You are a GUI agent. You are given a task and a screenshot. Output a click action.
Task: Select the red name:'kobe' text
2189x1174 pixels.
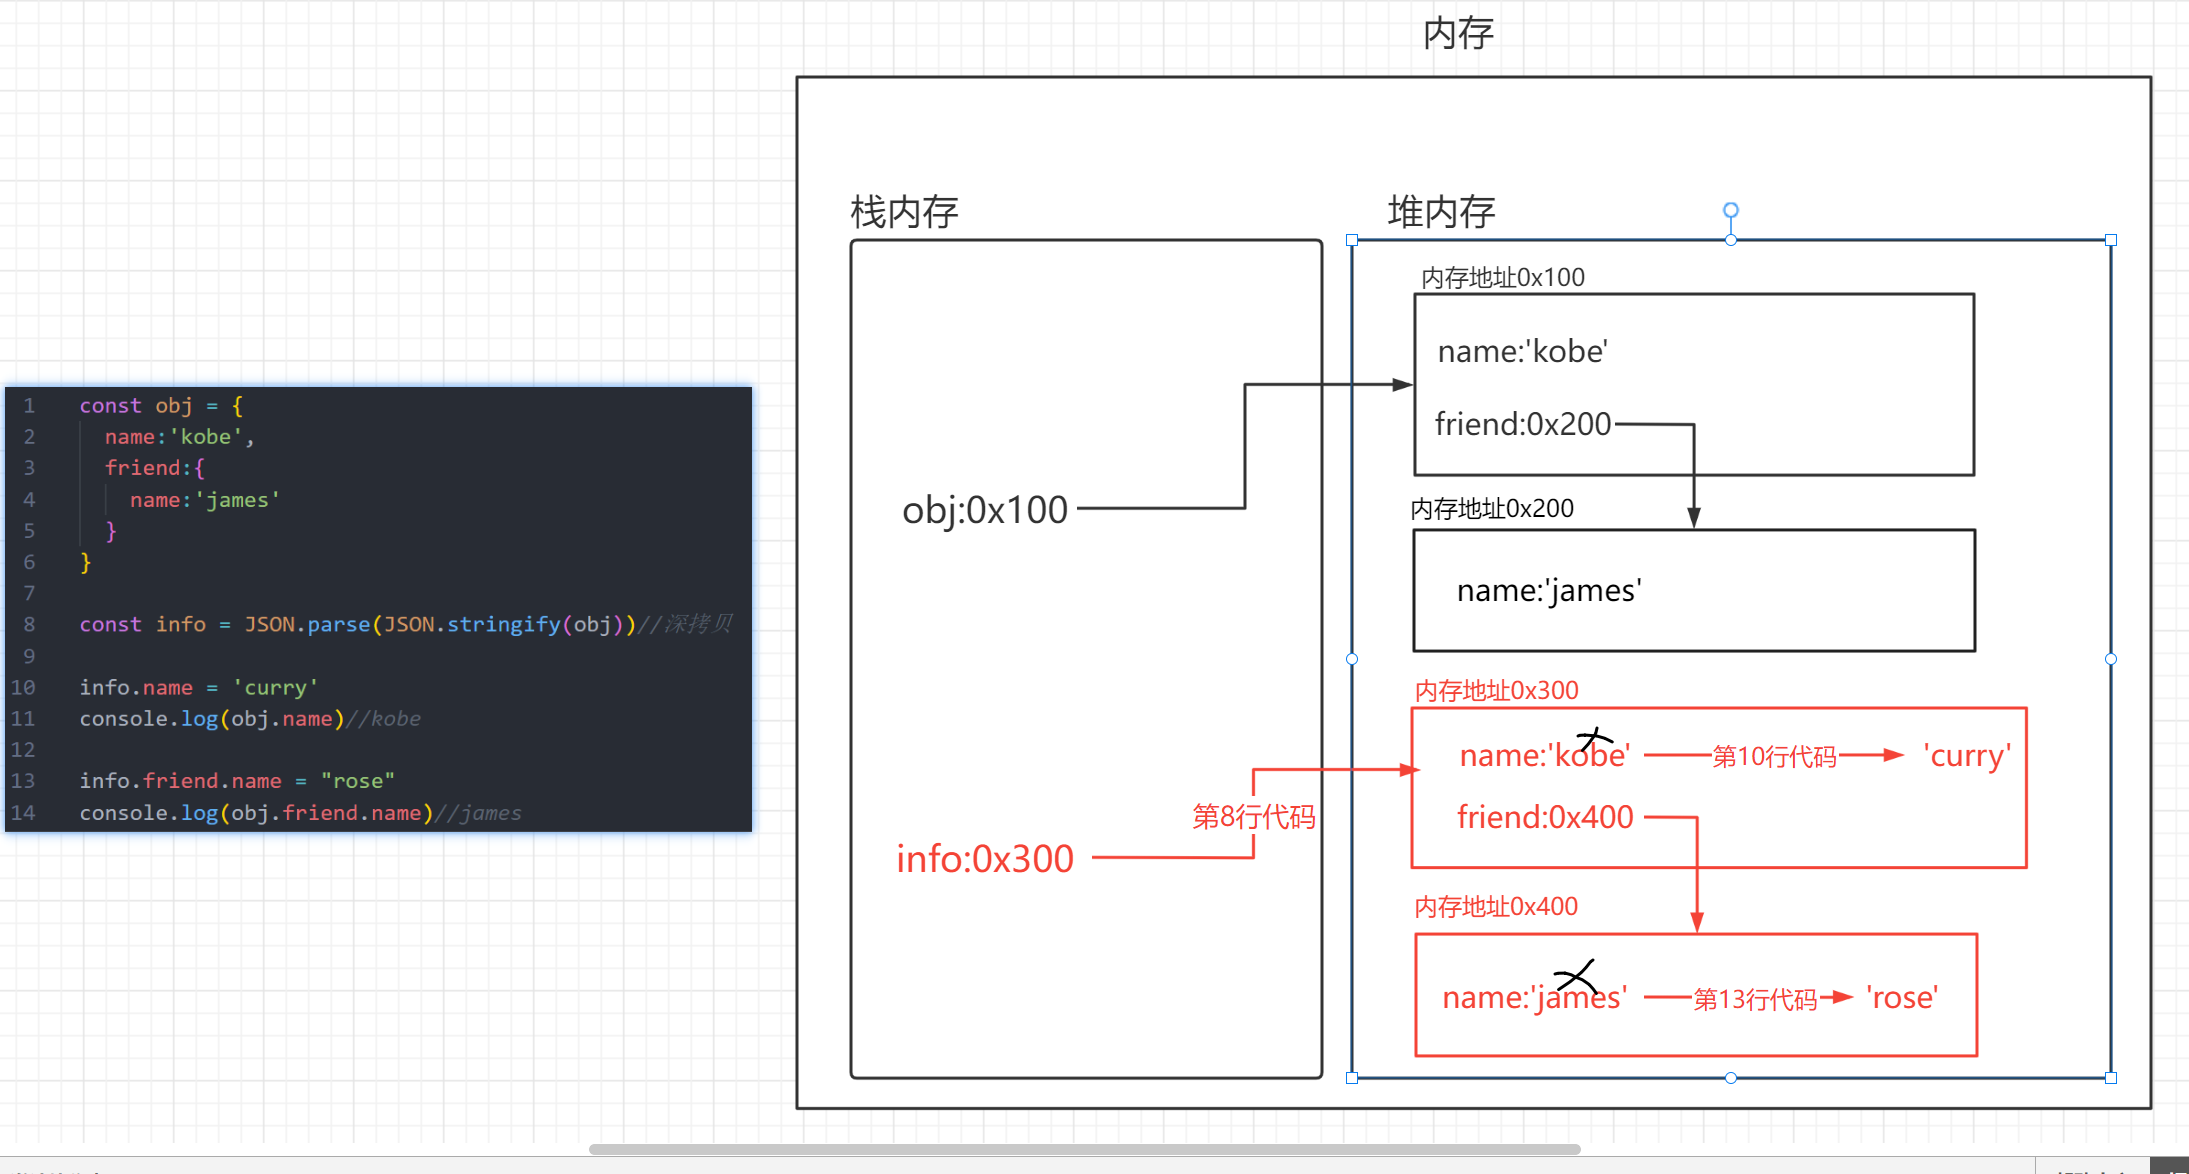tap(1545, 755)
